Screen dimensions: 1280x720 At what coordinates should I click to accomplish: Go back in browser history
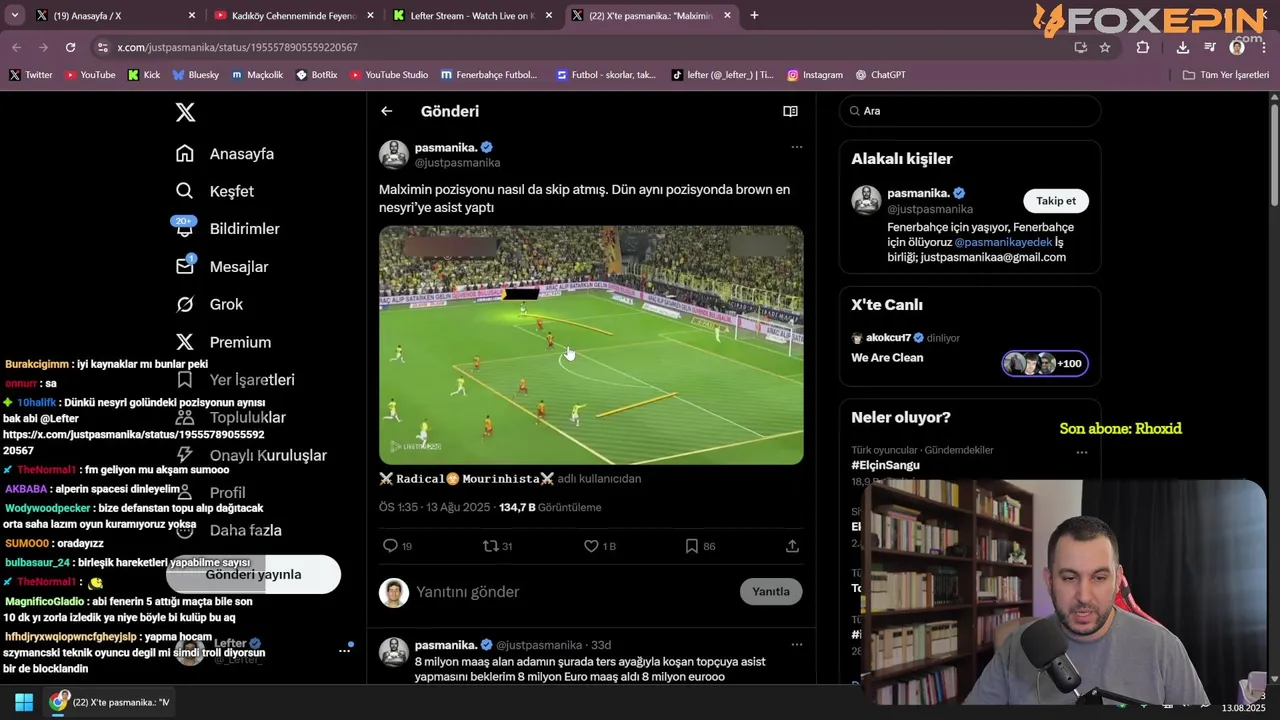coord(16,47)
